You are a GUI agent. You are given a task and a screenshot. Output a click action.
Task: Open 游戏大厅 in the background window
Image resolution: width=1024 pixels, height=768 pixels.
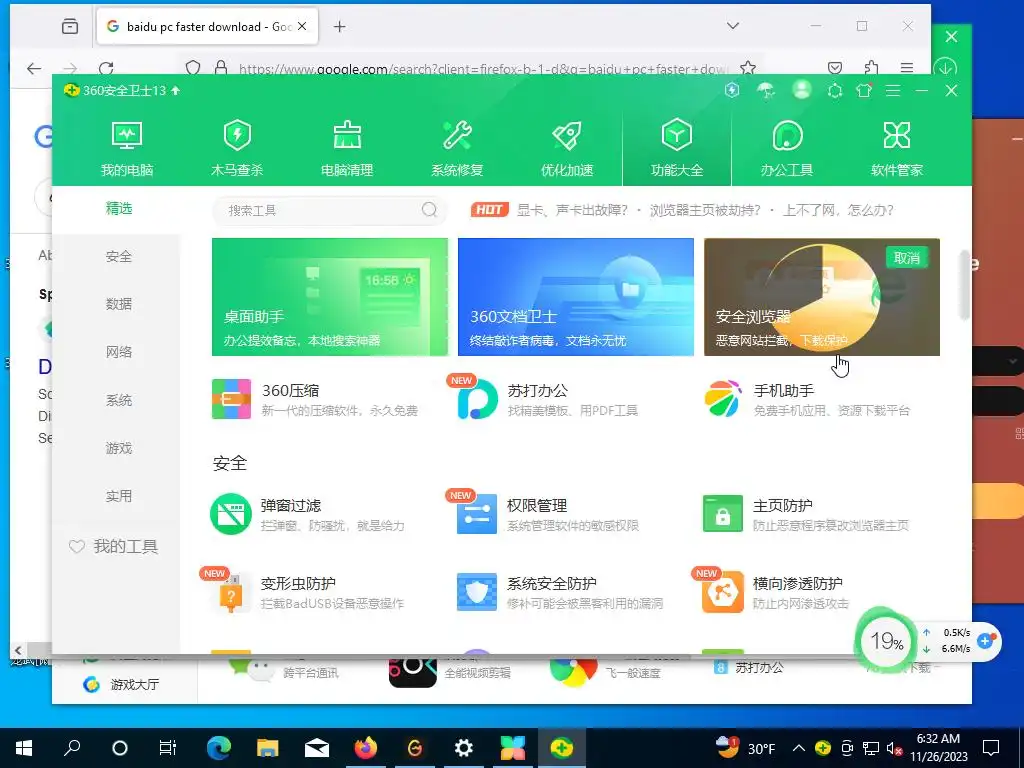pos(121,684)
